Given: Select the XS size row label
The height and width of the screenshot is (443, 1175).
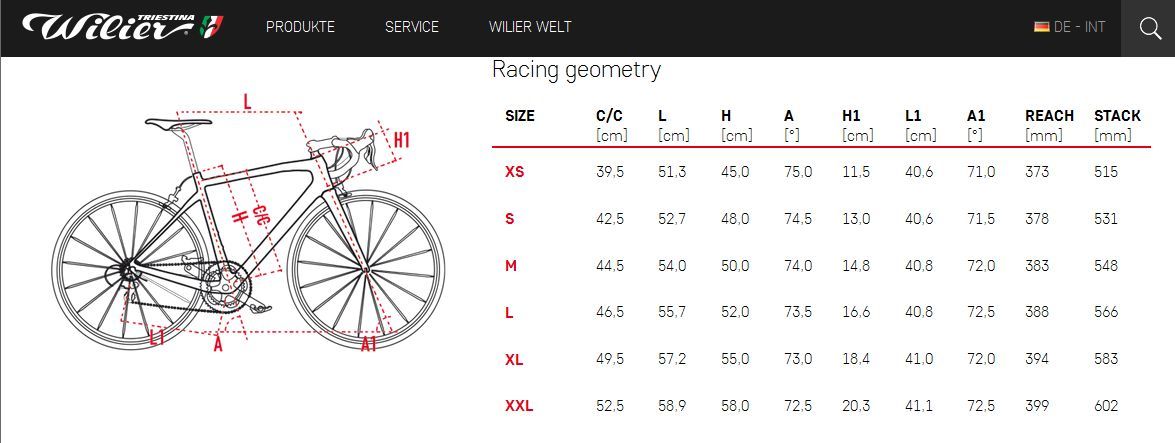Looking at the screenshot, I should 514,172.
